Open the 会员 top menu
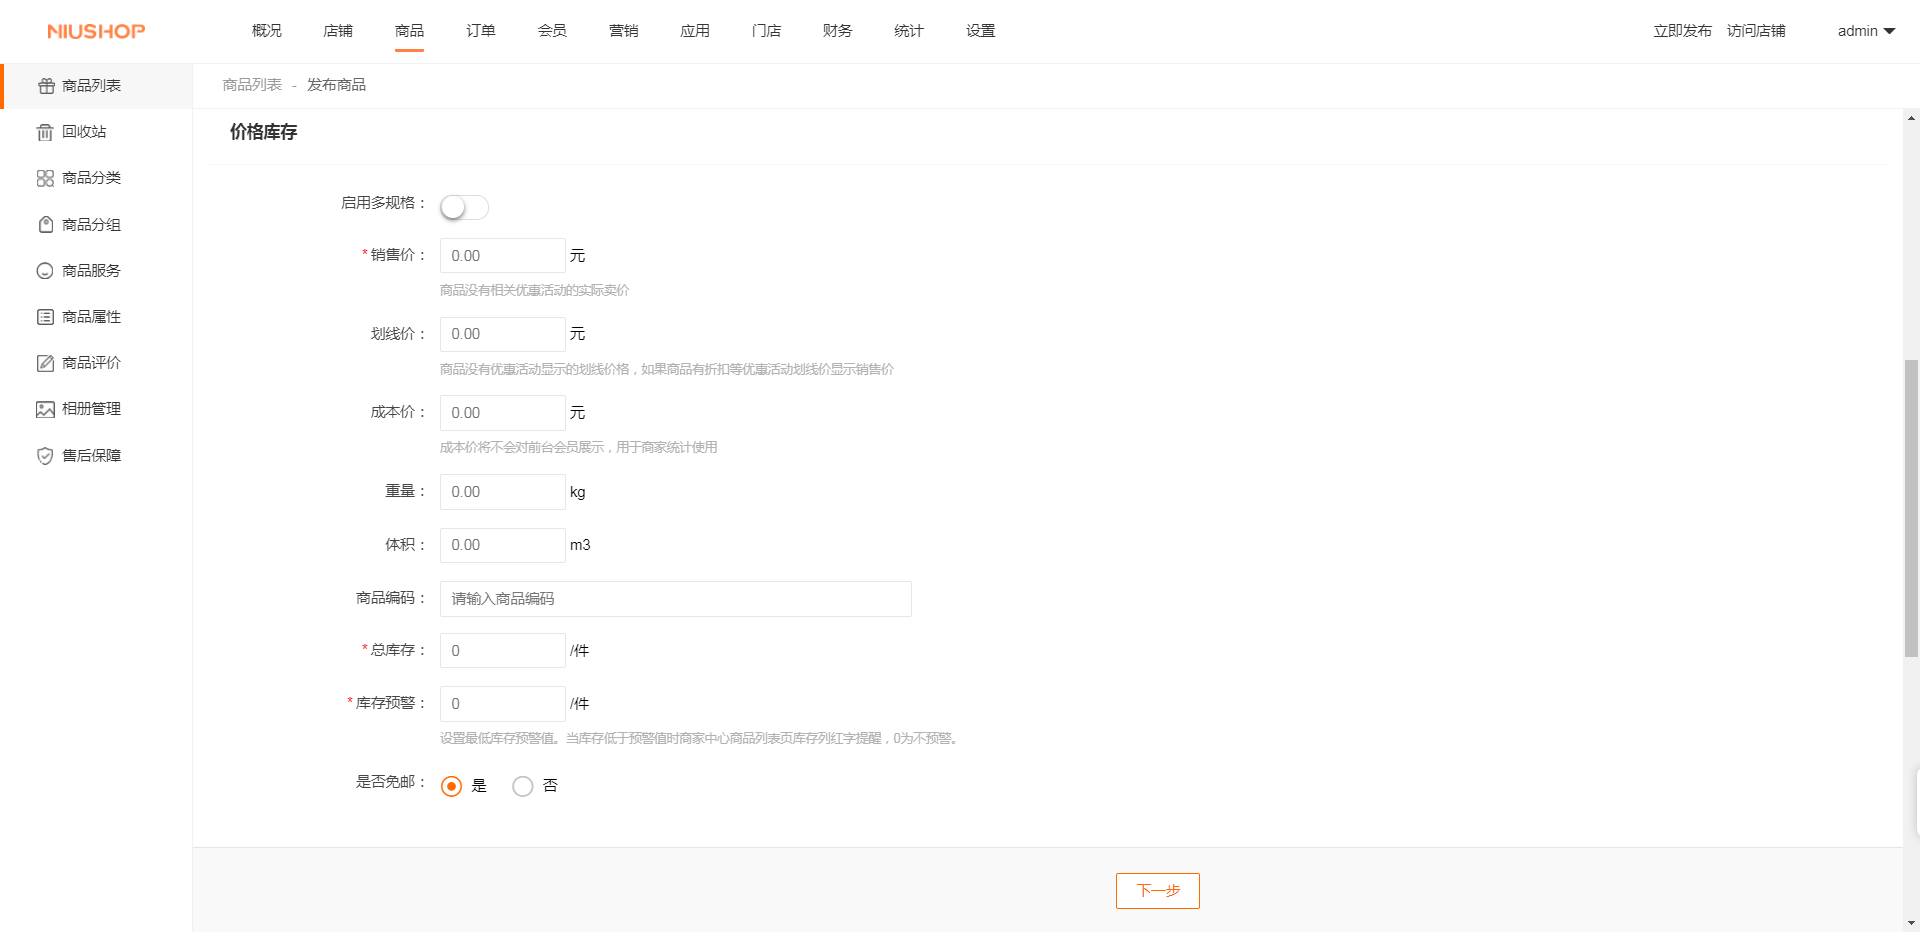The width and height of the screenshot is (1920, 932). (x=552, y=31)
